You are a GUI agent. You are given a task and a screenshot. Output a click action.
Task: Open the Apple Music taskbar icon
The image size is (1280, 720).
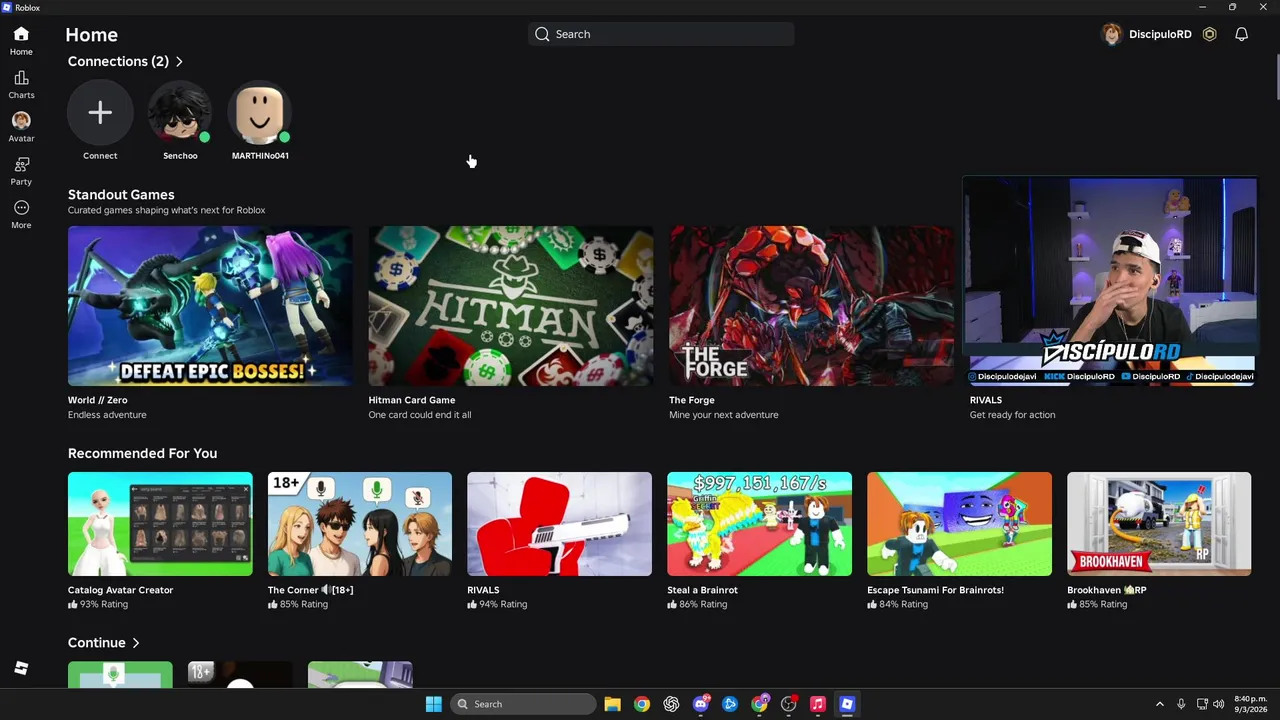point(818,704)
